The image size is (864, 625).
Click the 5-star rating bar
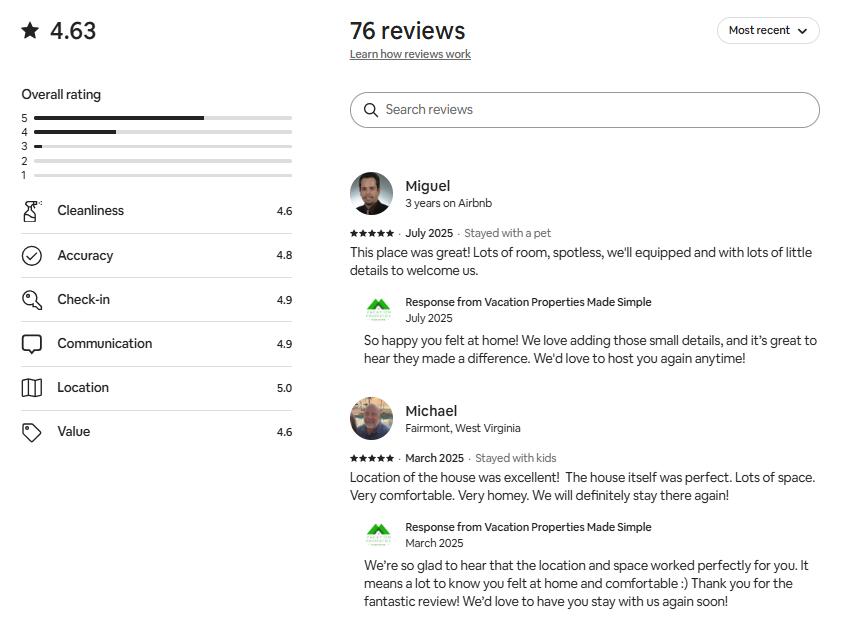(163, 118)
